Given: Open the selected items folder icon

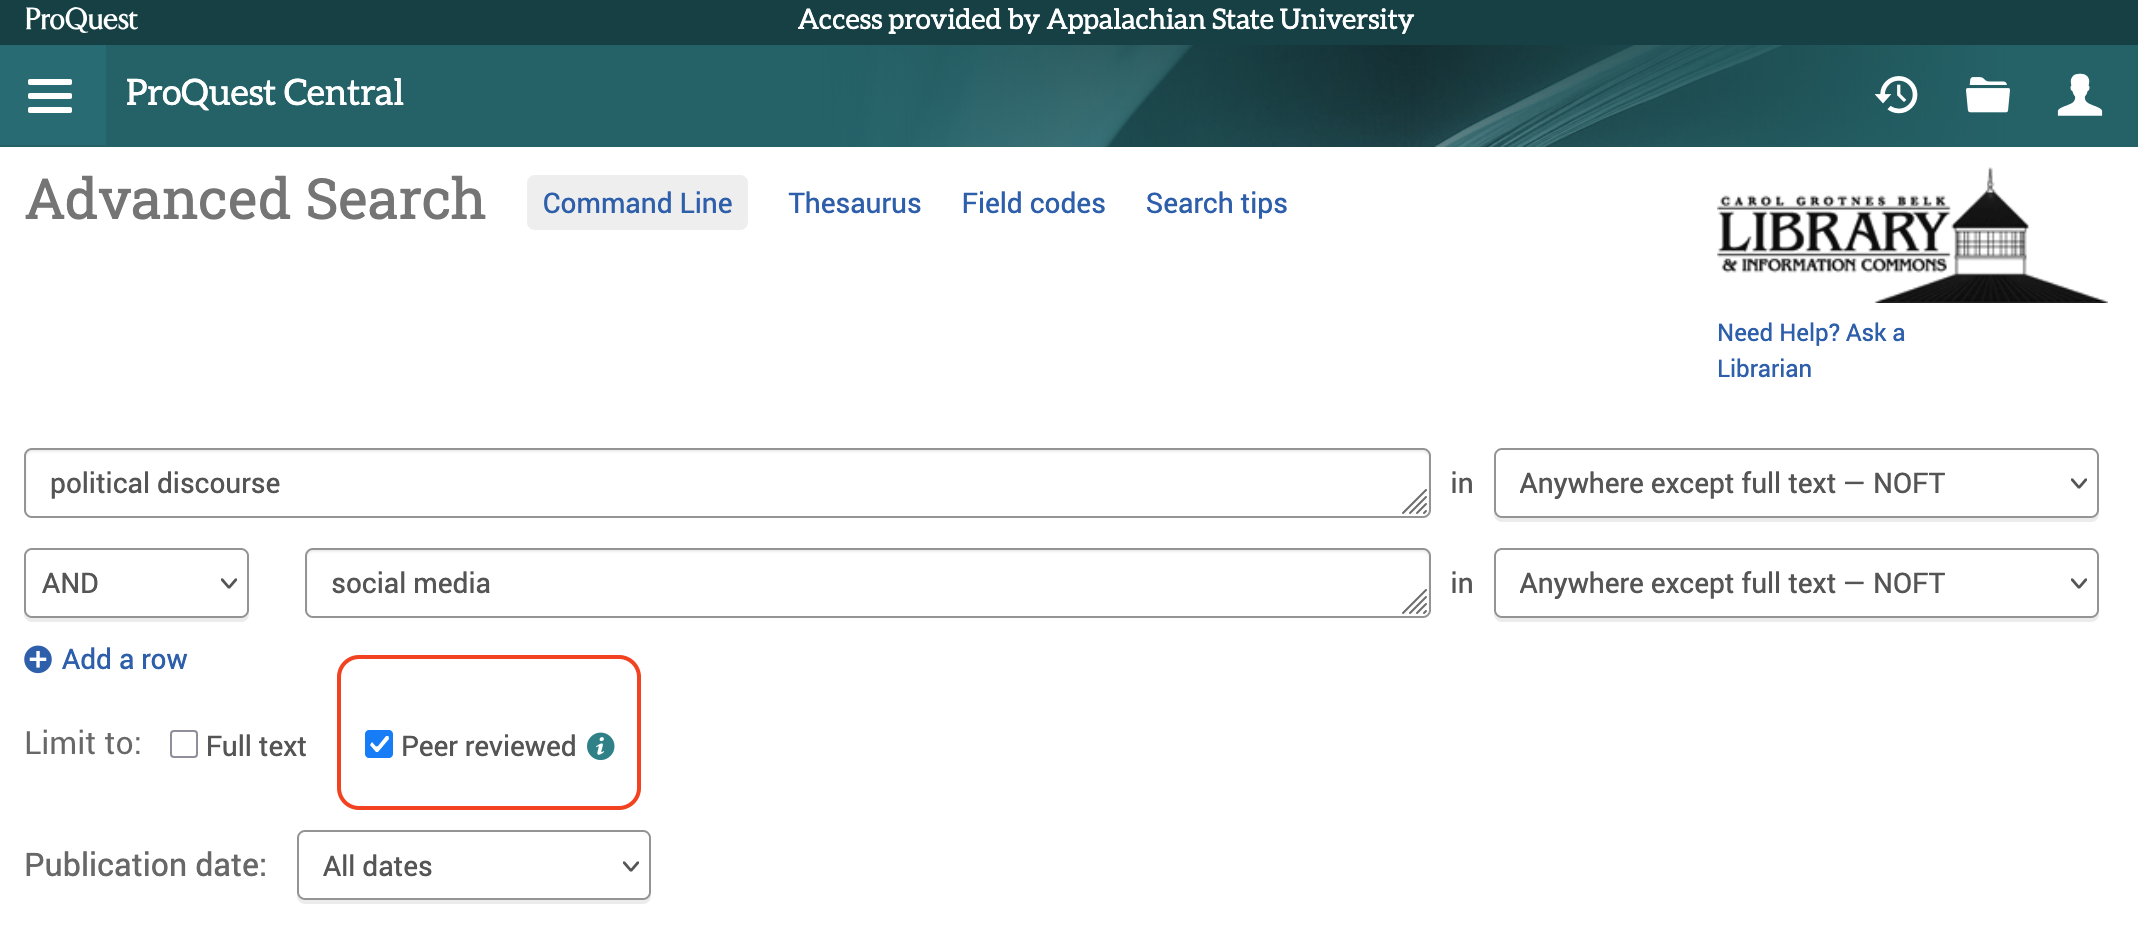Looking at the screenshot, I should (1987, 95).
